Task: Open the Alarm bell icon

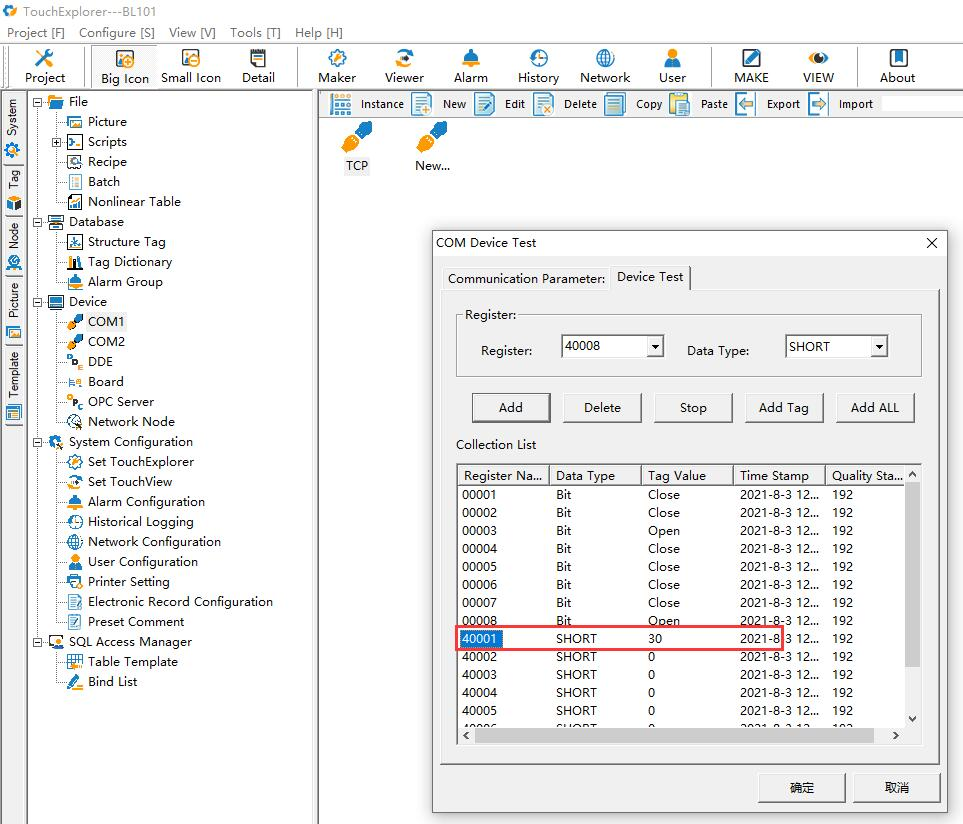Action: pos(471,66)
